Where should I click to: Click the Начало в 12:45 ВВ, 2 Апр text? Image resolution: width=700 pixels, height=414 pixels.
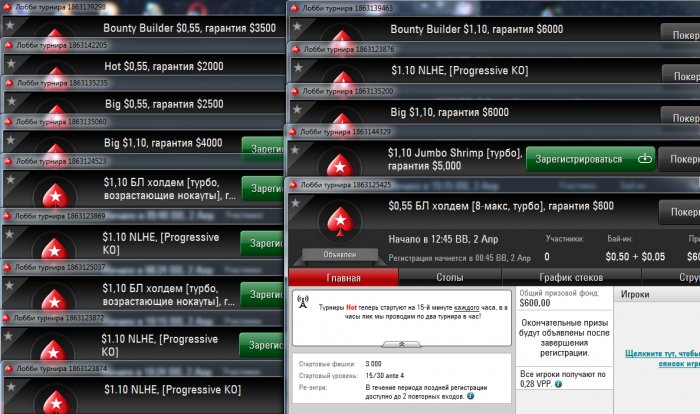[x=443, y=239]
